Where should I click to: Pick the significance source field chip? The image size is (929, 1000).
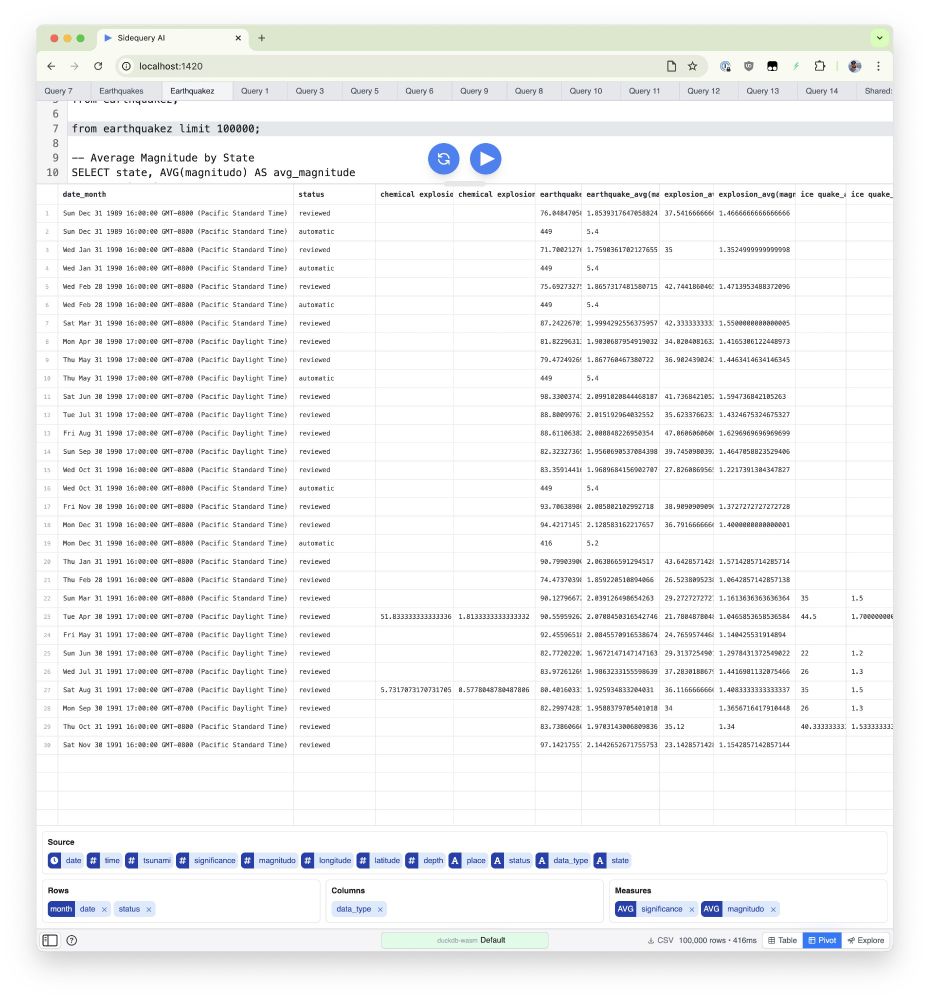pyautogui.click(x=207, y=860)
